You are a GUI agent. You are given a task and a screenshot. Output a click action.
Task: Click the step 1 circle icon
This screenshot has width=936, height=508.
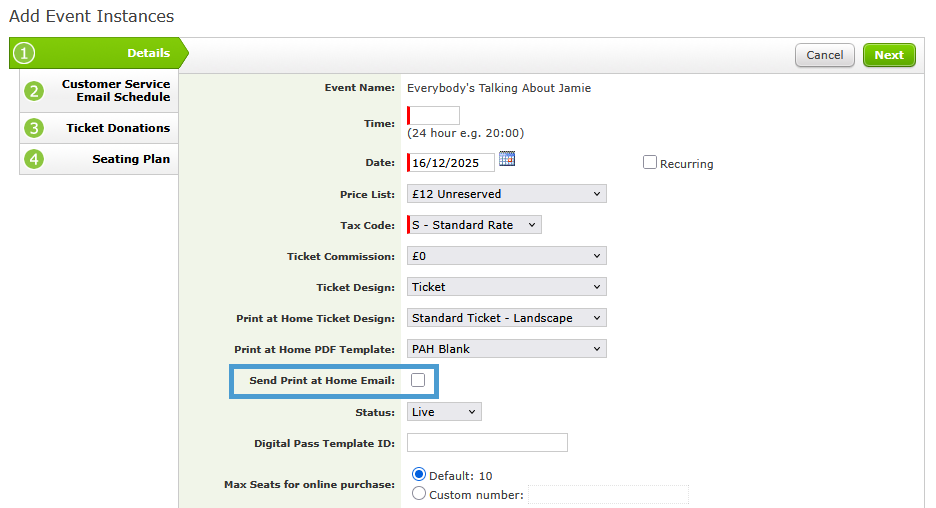[x=24, y=54]
